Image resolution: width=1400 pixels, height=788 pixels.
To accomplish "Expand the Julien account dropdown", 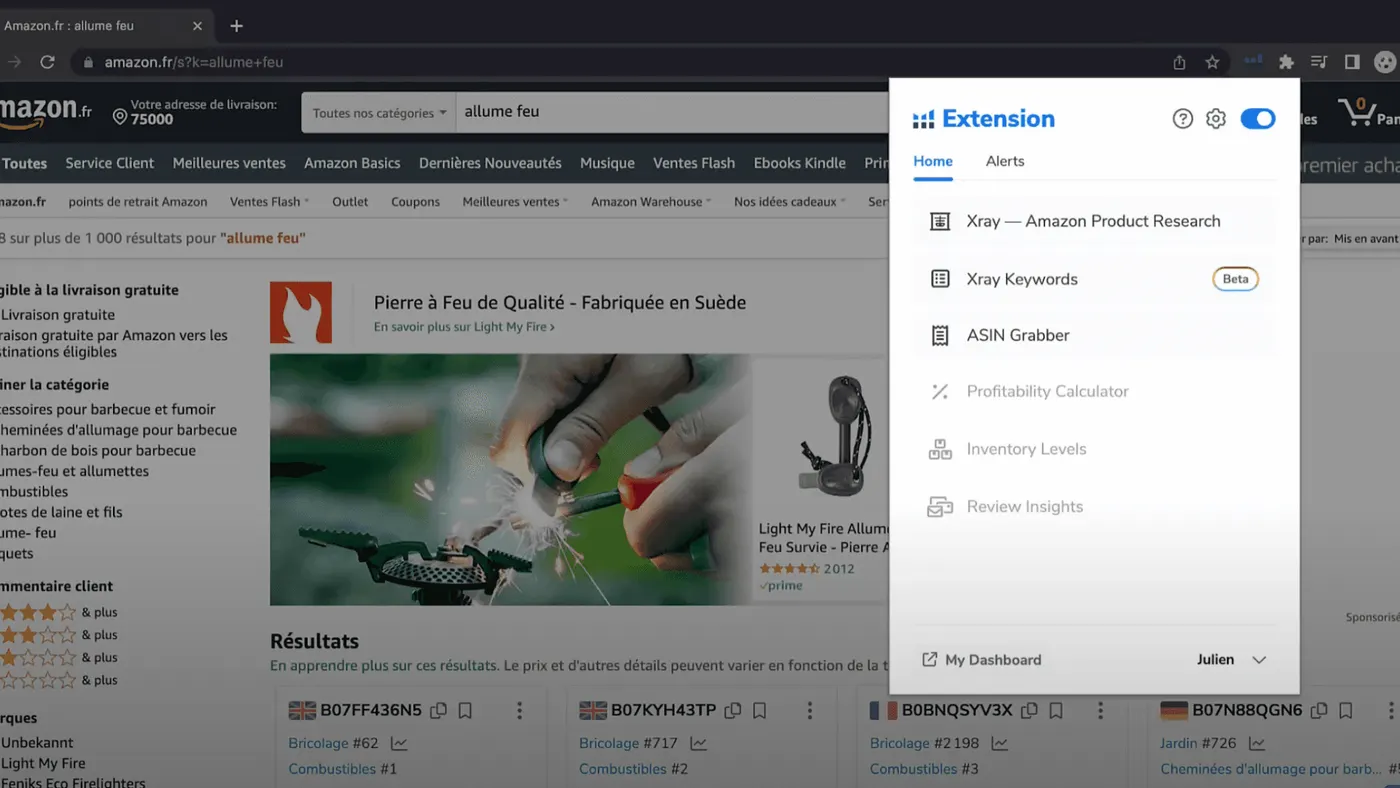I will click(1232, 660).
